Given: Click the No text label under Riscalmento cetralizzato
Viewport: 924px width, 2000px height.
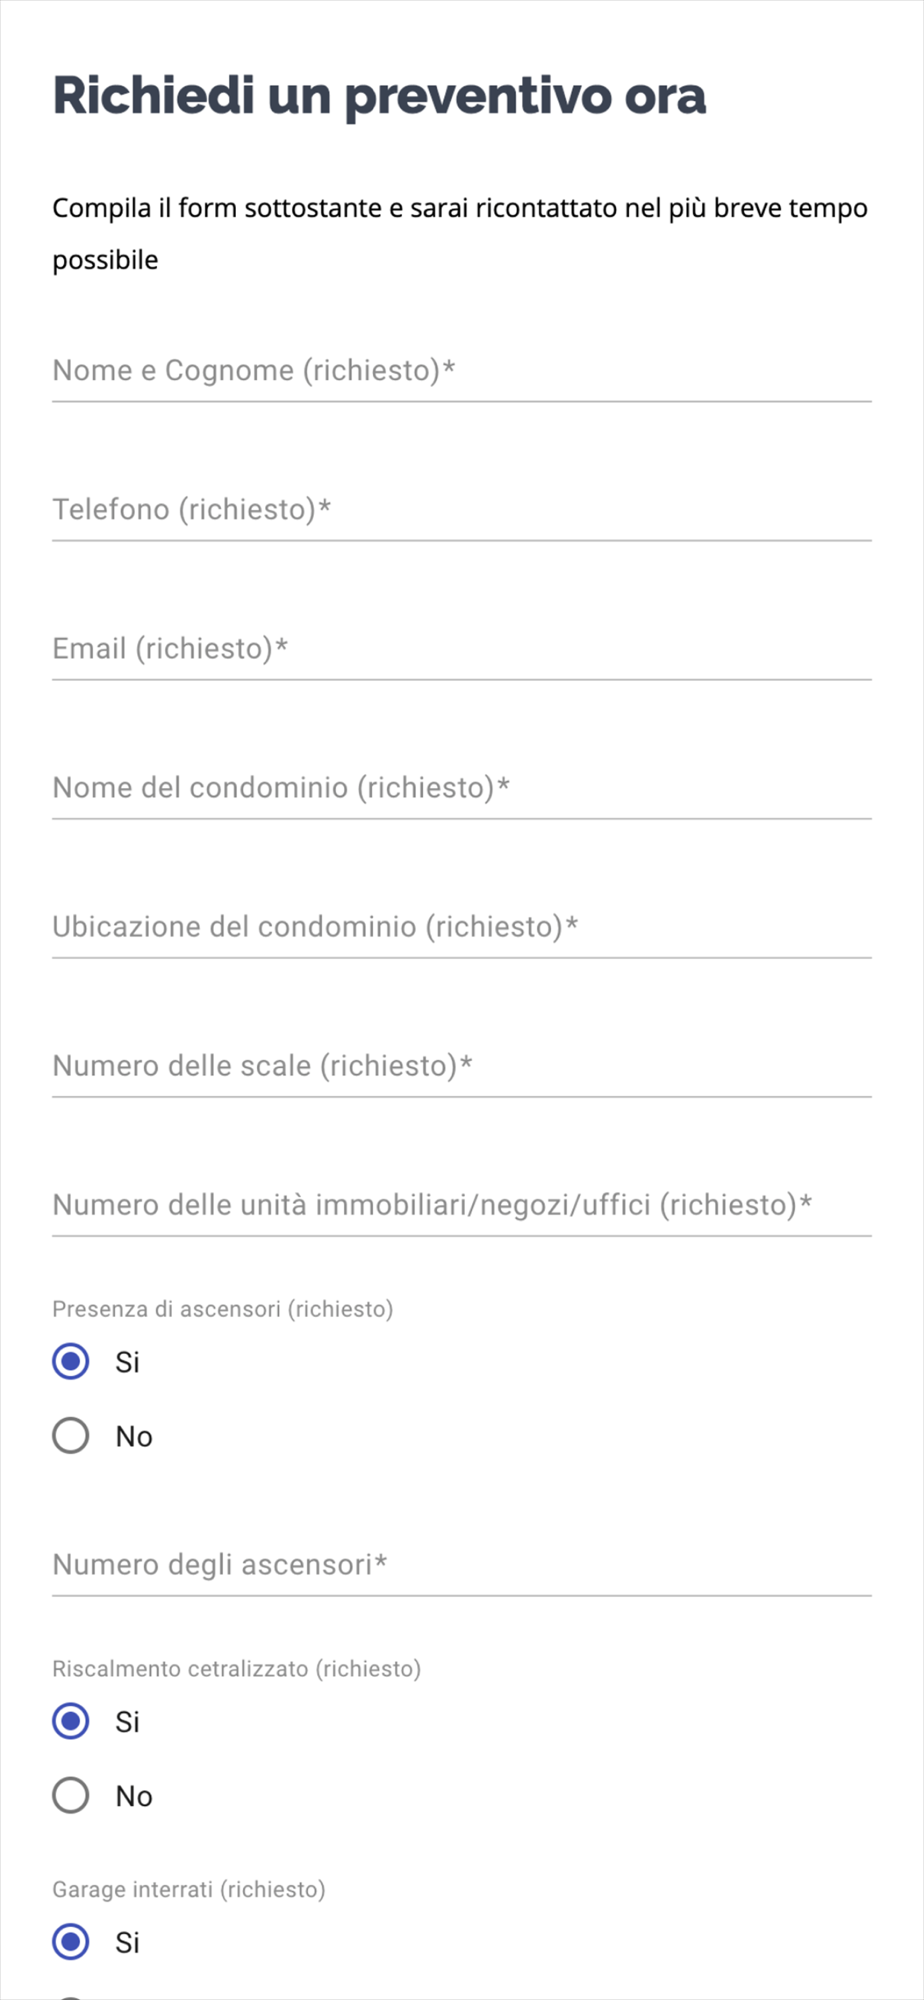Looking at the screenshot, I should [134, 1797].
